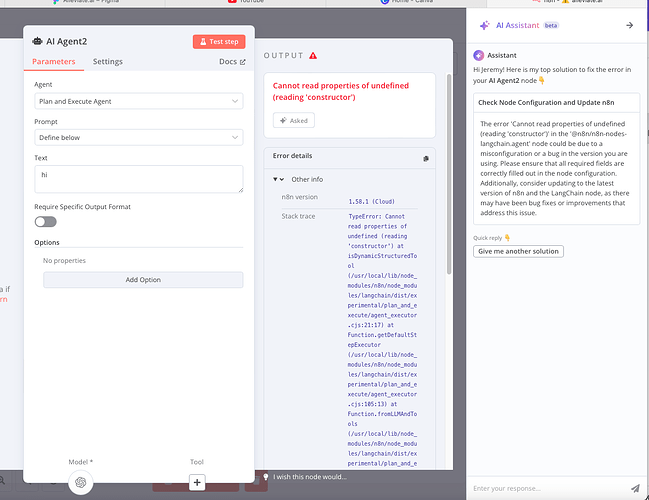
Task: Switch to the Settings tab
Action: point(108,61)
